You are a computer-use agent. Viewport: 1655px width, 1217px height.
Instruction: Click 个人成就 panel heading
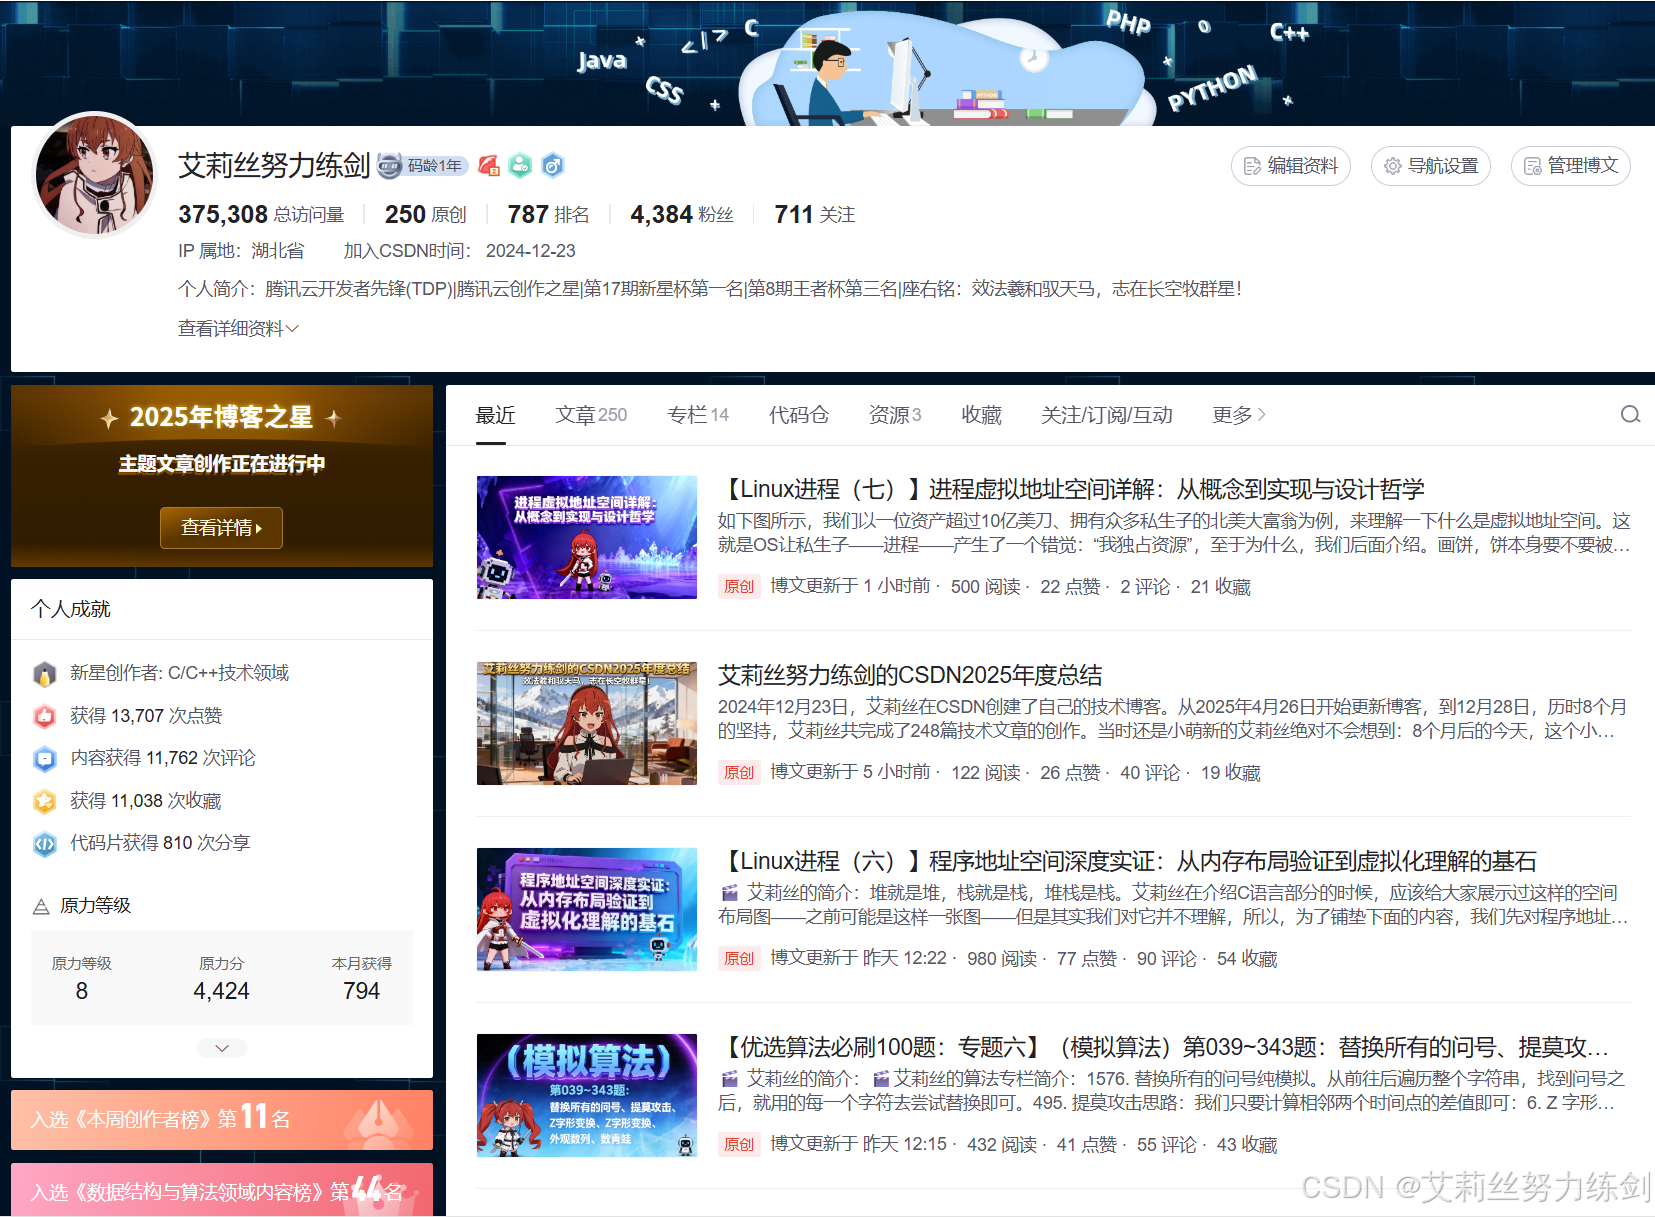[x=71, y=609]
